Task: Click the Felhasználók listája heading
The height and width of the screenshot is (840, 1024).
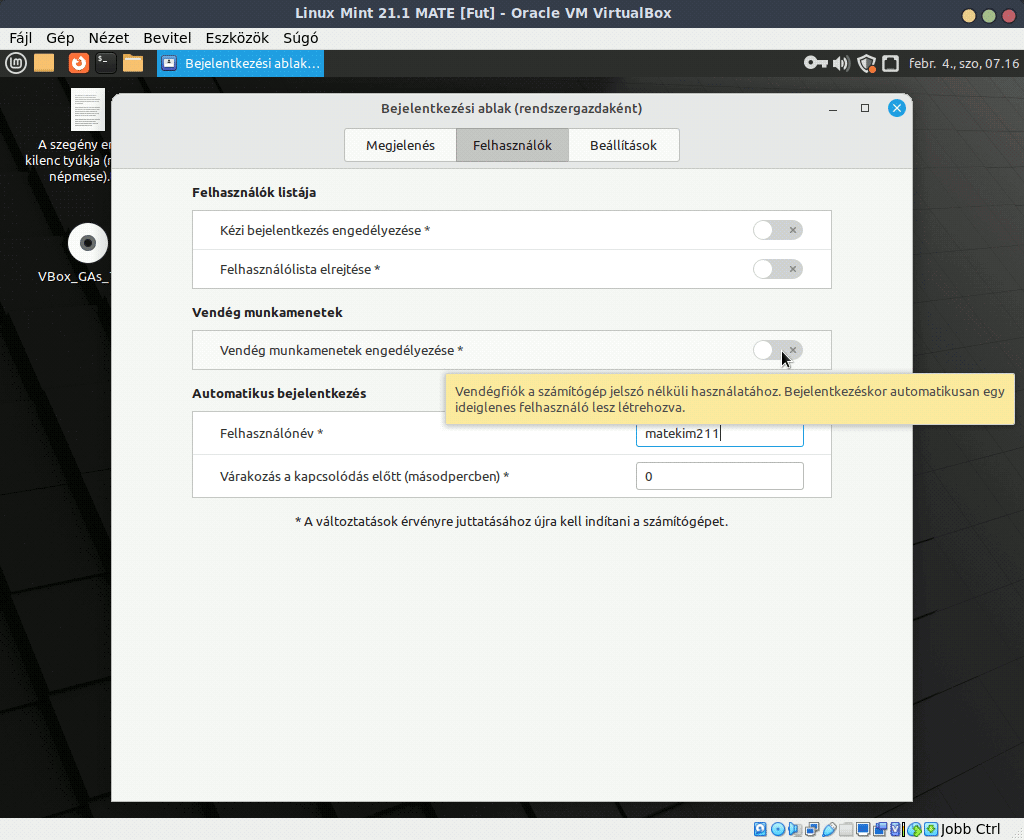Action: tap(254, 192)
